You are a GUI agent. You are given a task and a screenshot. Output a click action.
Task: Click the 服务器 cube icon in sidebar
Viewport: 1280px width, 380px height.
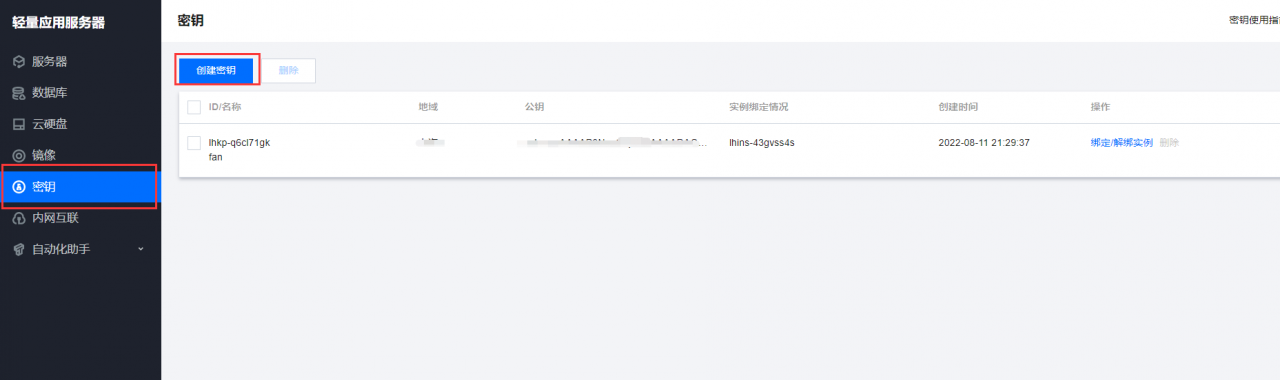(x=18, y=62)
